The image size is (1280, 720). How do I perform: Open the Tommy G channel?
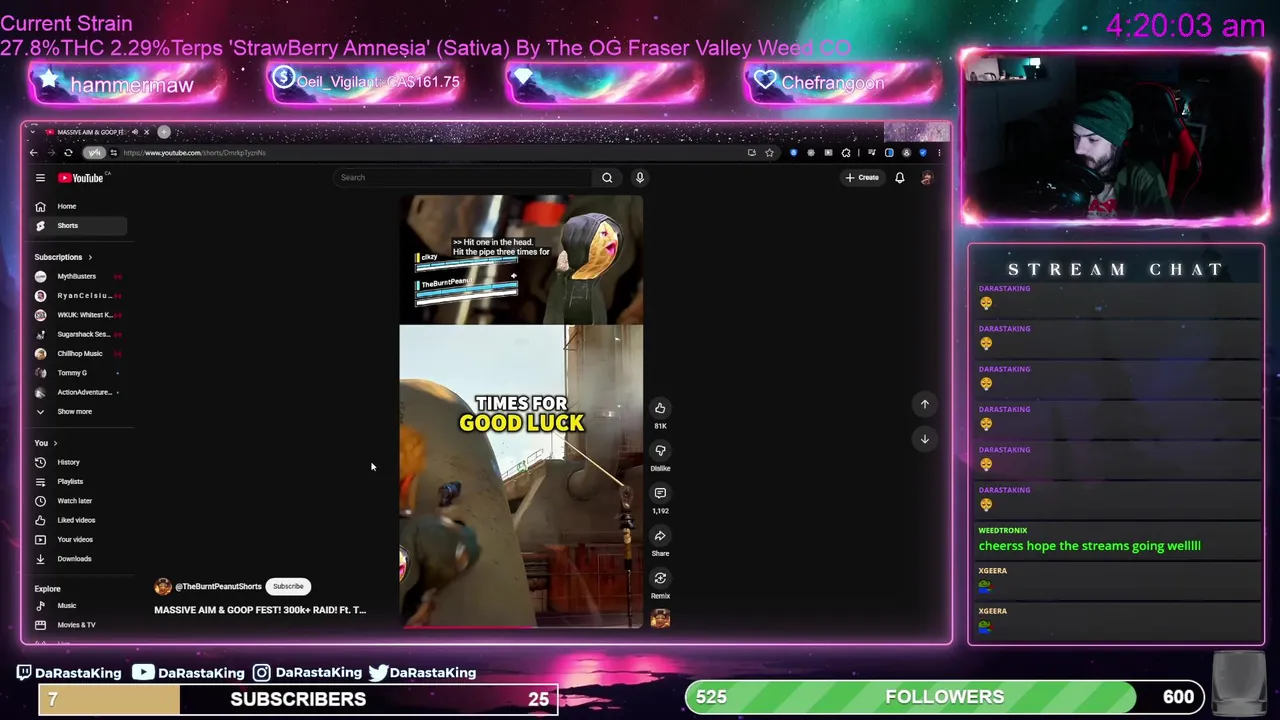[77, 373]
